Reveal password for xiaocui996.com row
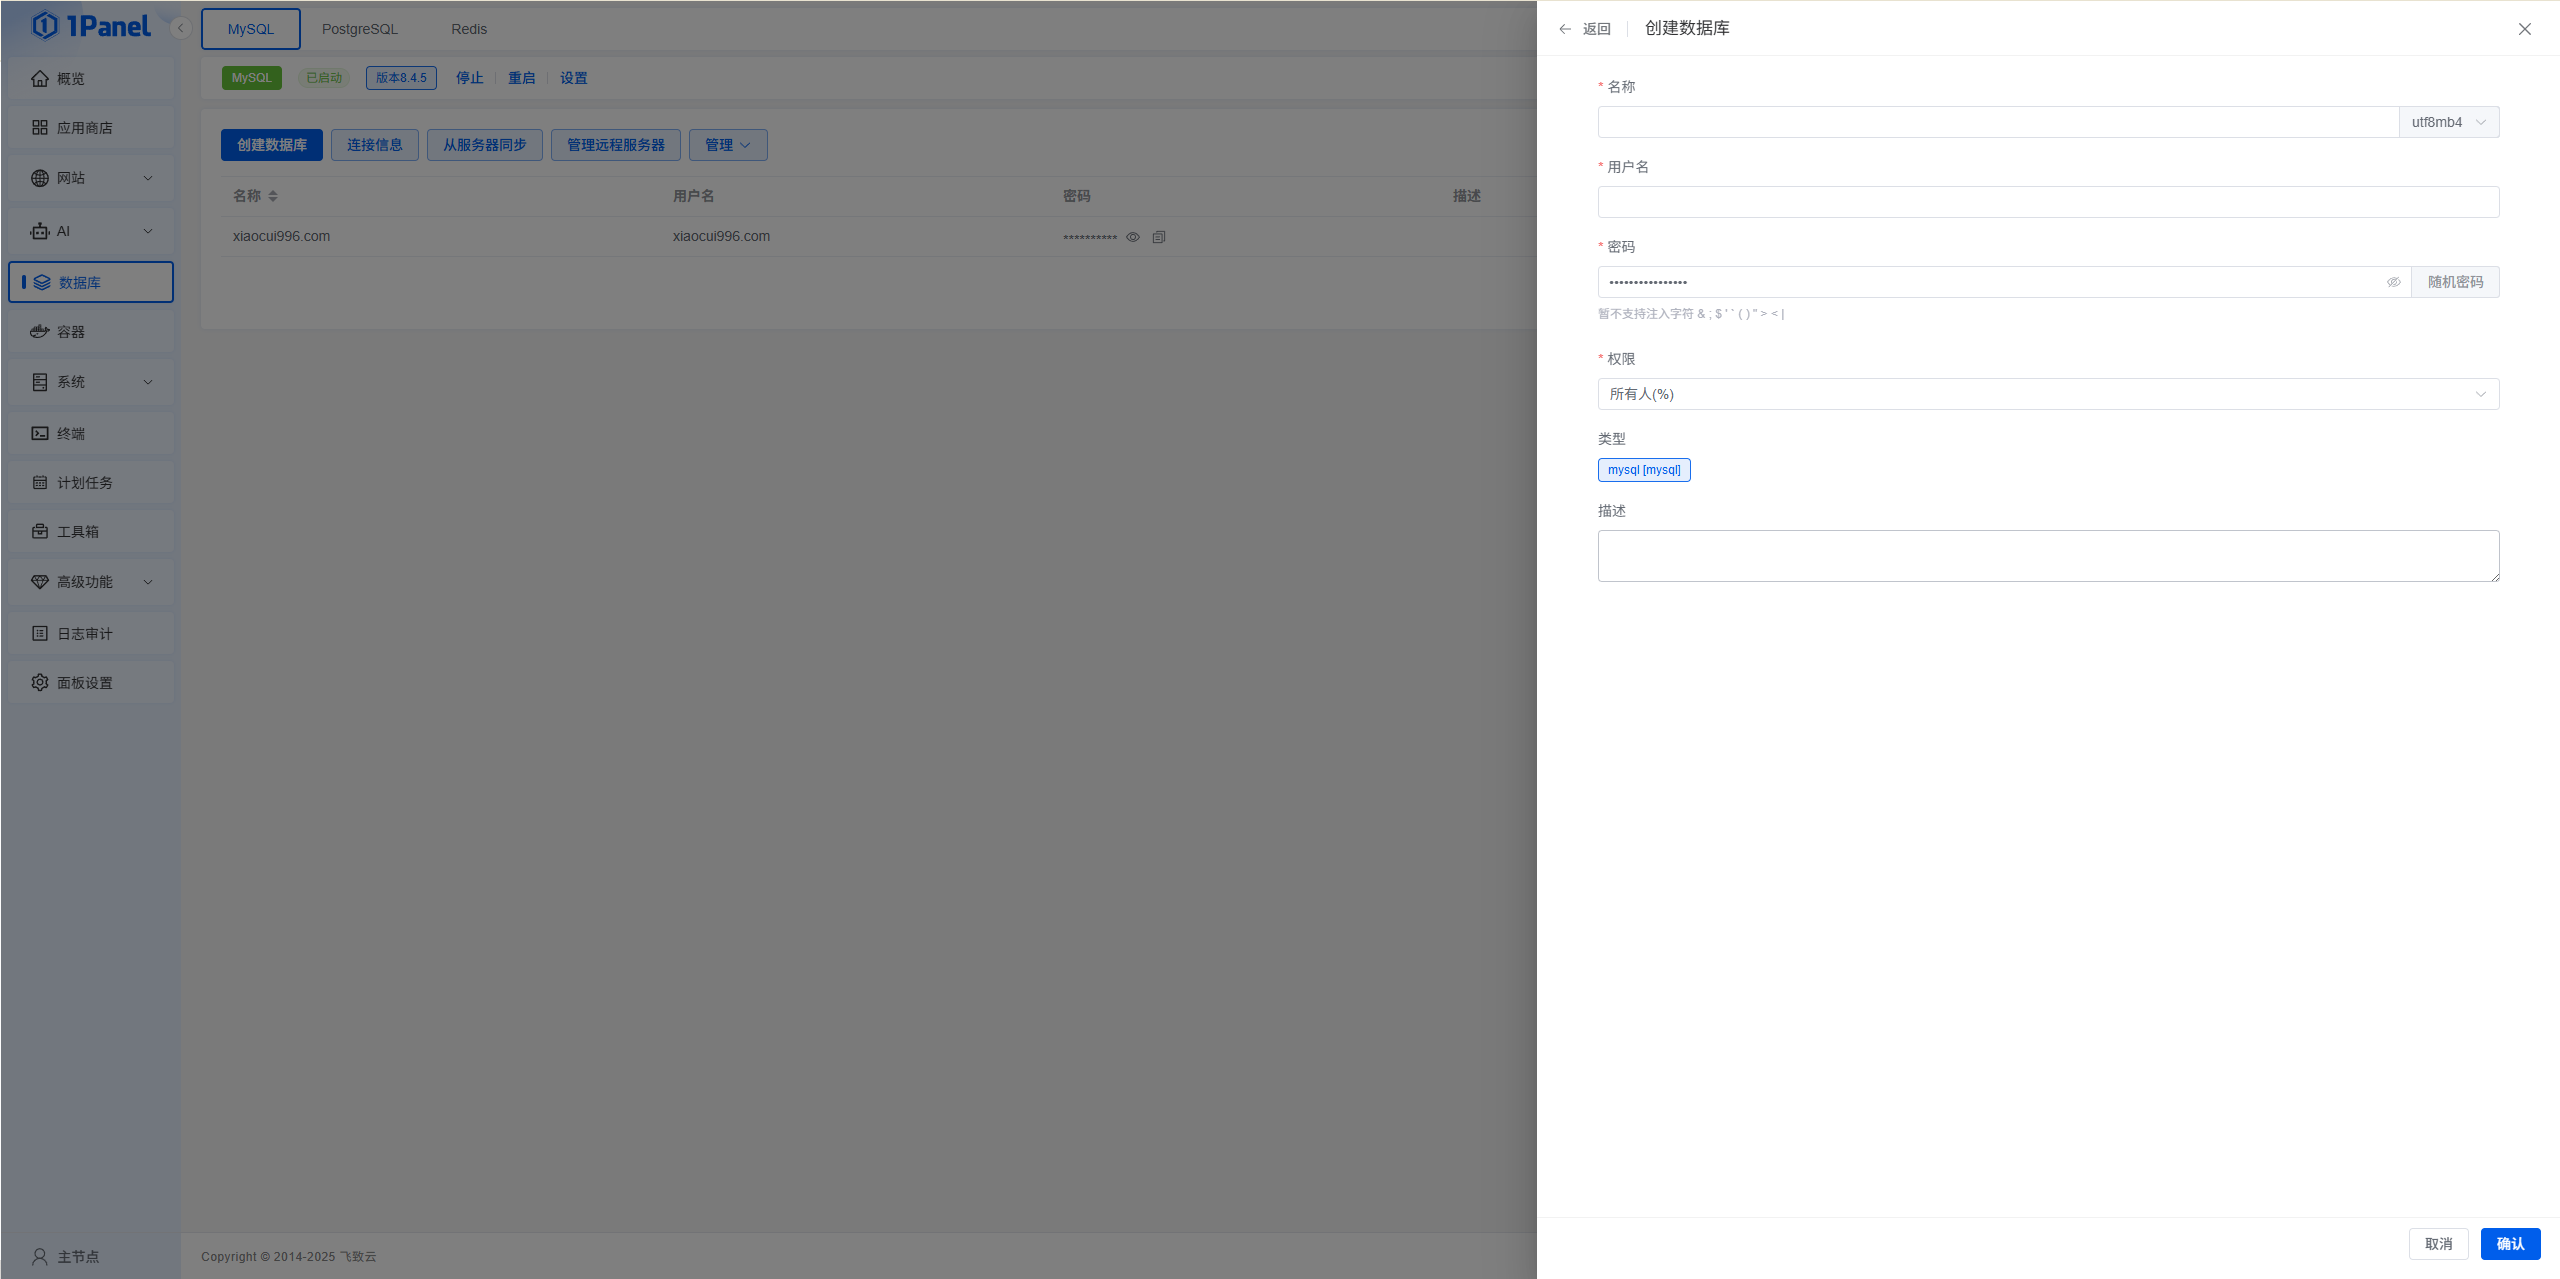2560x1279 pixels. (x=1133, y=237)
